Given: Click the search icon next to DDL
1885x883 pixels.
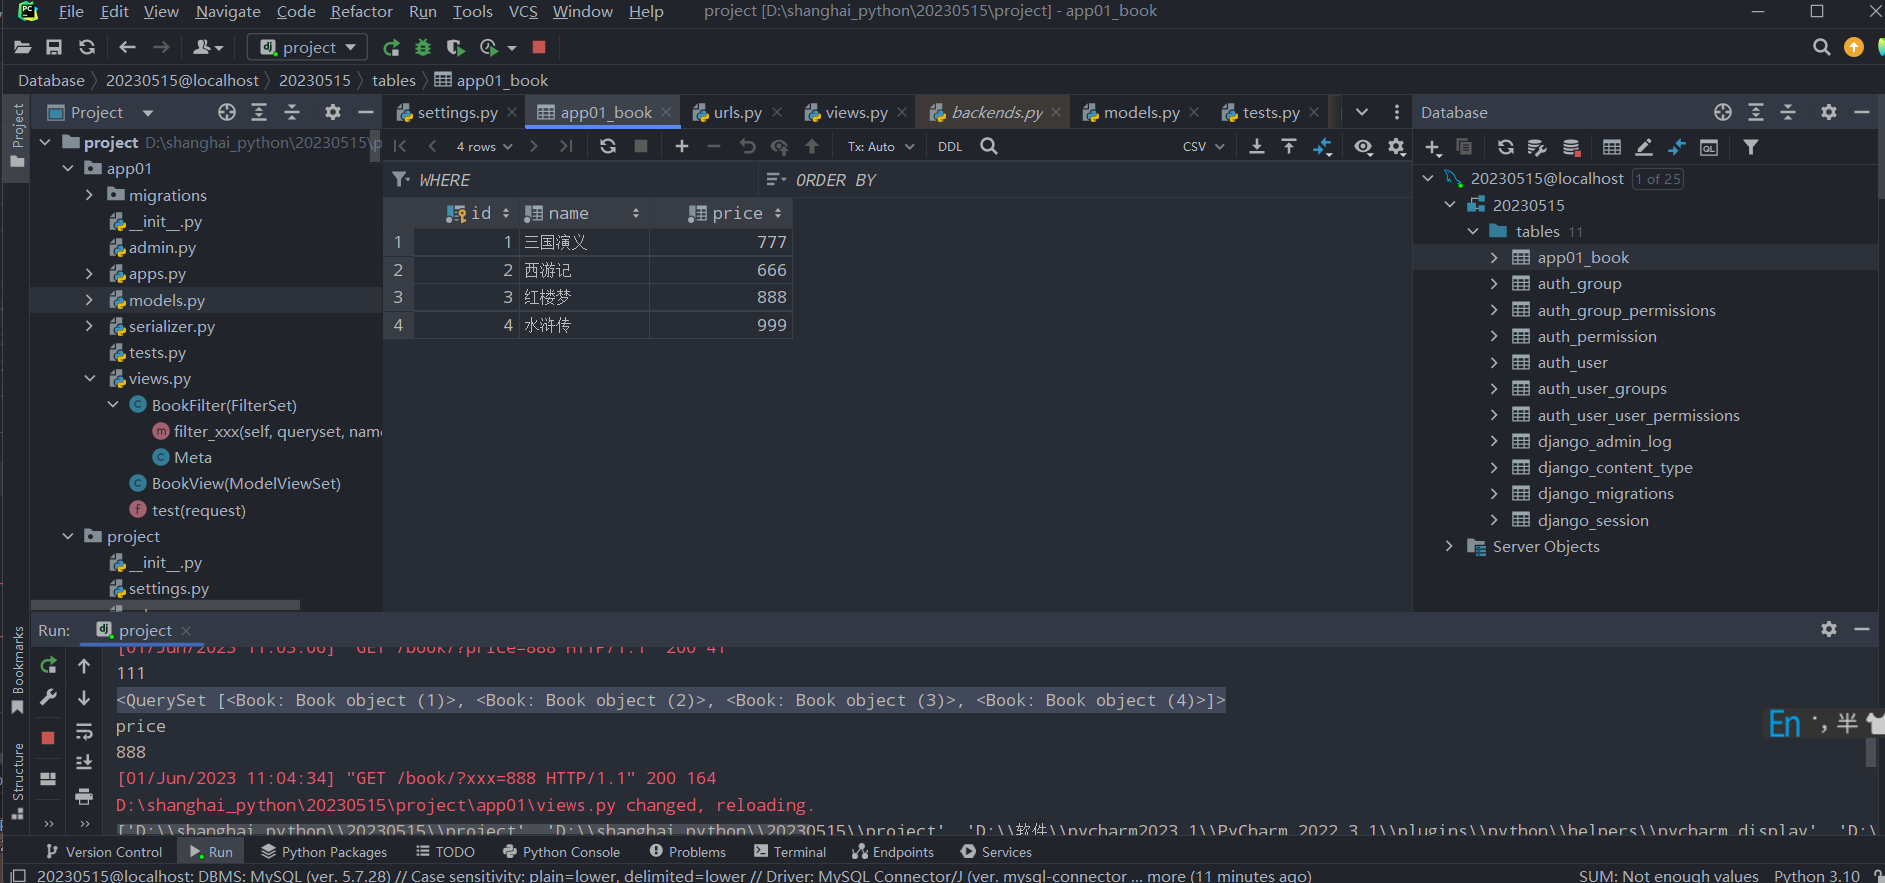Looking at the screenshot, I should 989,146.
